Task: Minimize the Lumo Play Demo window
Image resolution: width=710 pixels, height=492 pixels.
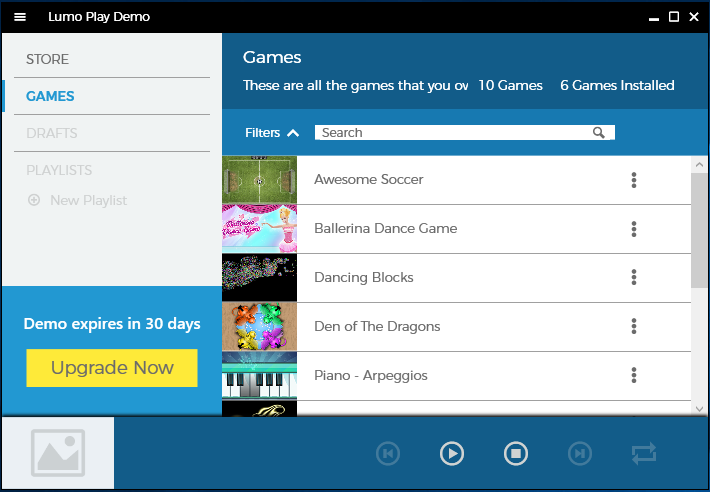Action: point(653,18)
